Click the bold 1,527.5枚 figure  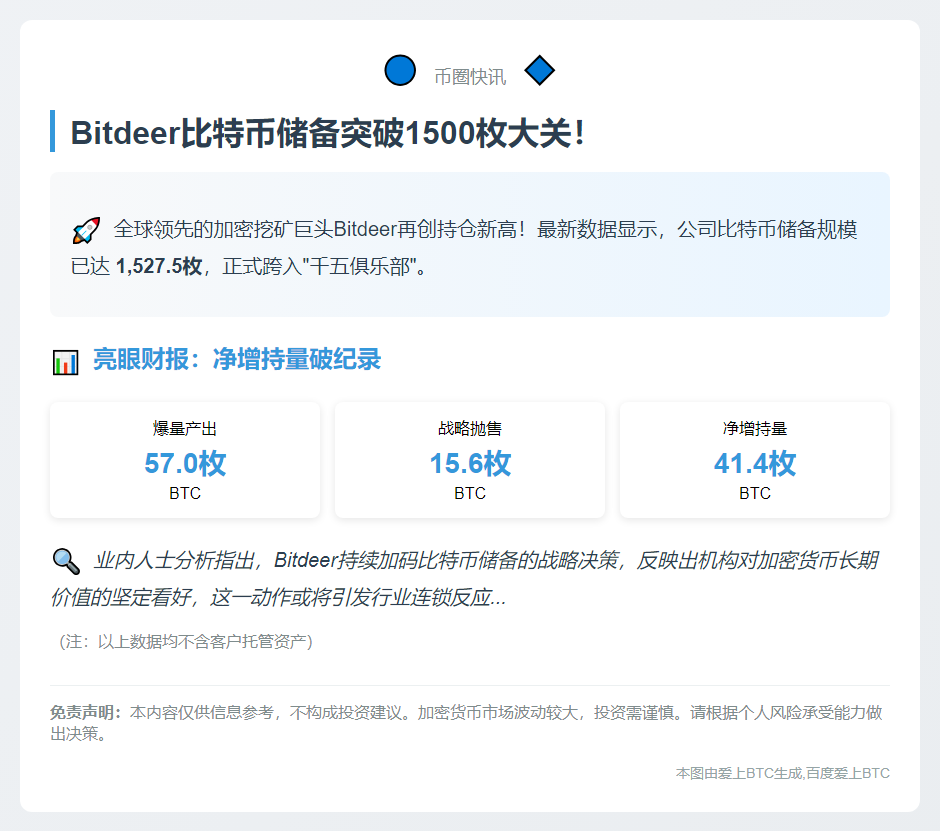click(159, 266)
